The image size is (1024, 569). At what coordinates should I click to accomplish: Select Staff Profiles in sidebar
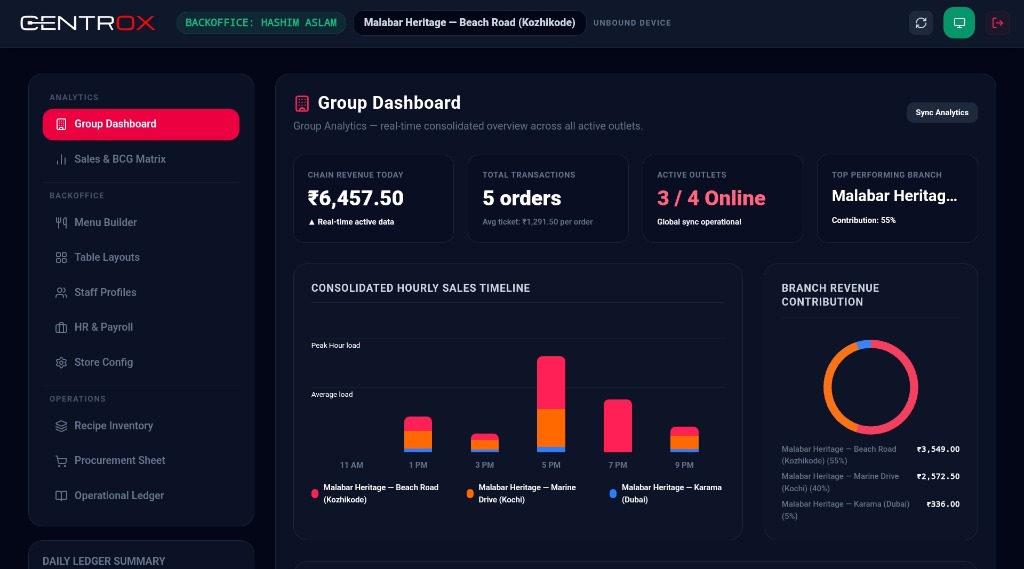point(141,293)
